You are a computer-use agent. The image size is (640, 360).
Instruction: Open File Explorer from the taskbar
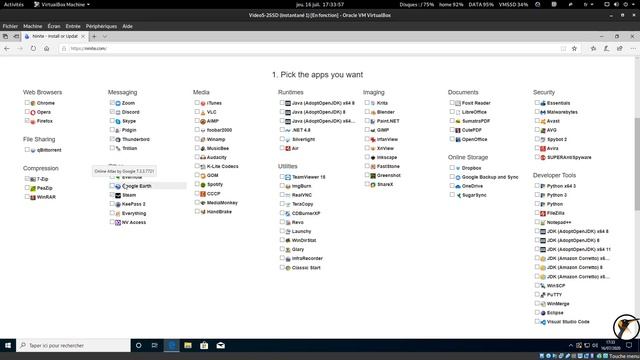tap(188, 345)
